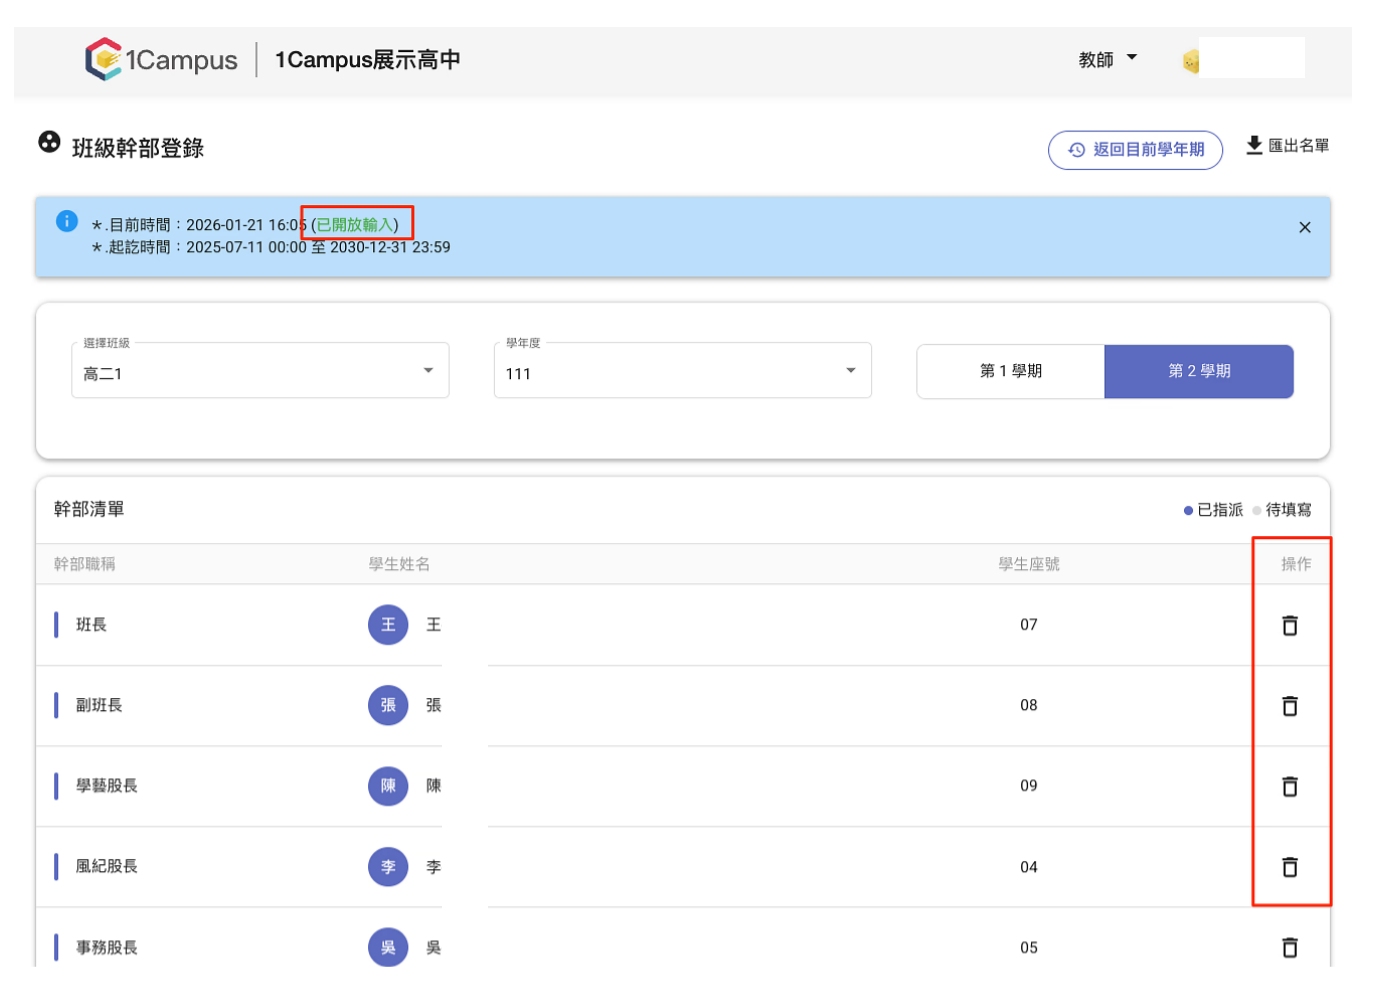Click the 學生座號 column header

coord(1029,564)
